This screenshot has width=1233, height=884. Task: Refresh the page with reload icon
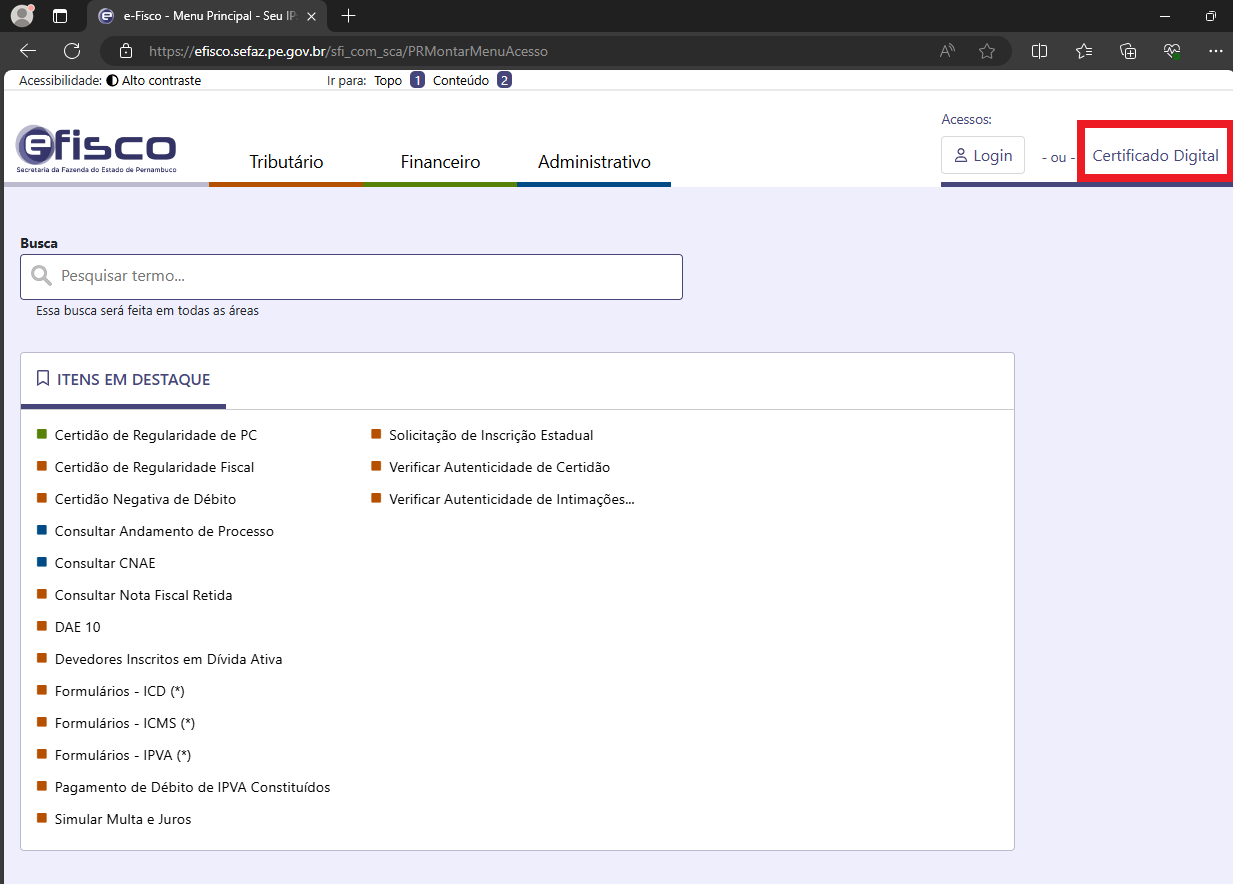[x=72, y=51]
